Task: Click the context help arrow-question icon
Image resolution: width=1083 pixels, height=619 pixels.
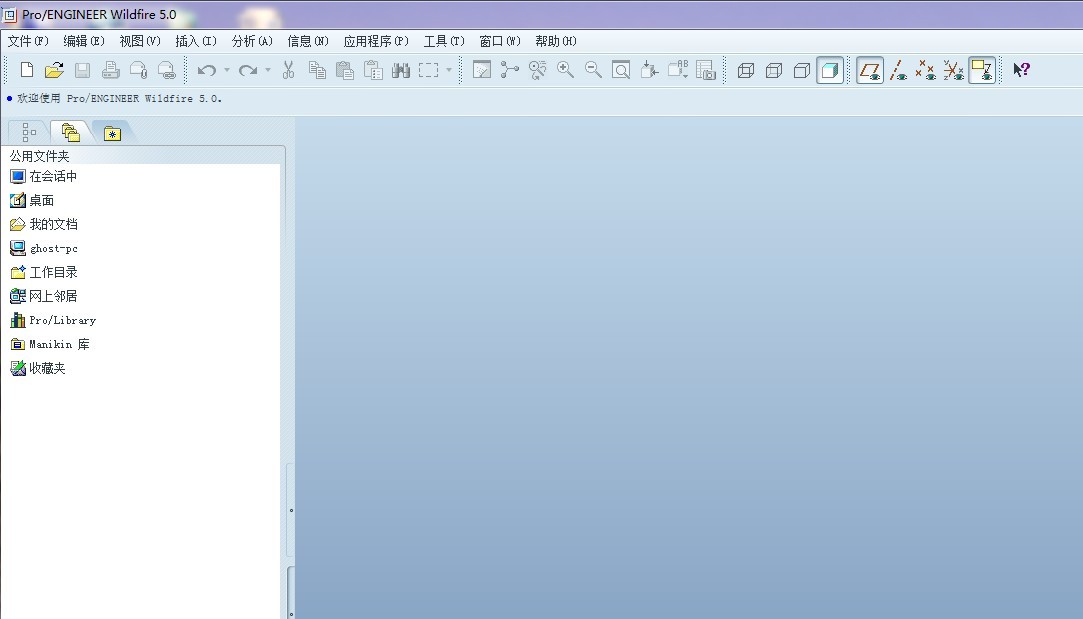Action: tap(1022, 70)
